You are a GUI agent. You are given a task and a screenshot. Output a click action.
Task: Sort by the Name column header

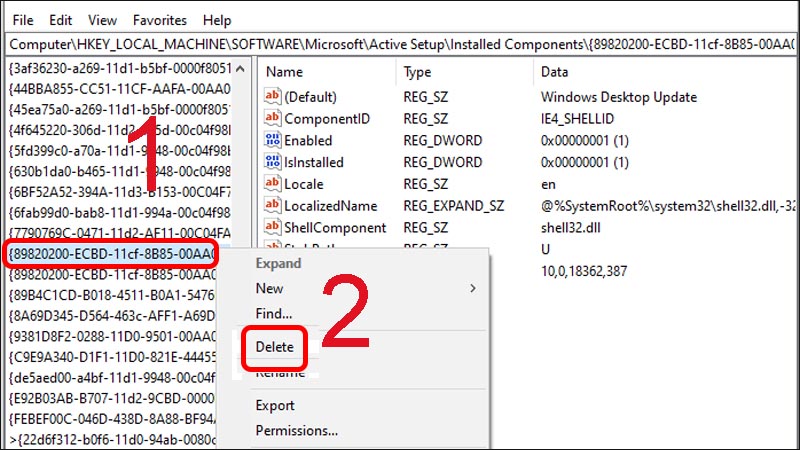(284, 72)
